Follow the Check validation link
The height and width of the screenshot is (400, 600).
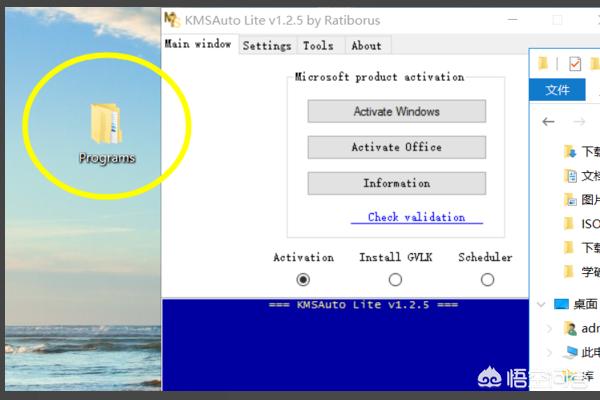coord(417,217)
